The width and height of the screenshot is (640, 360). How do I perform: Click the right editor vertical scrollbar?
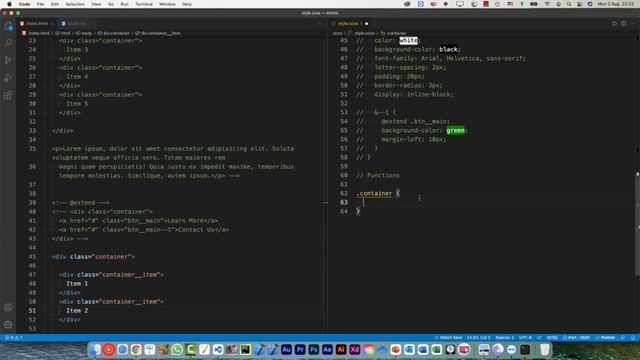(x=638, y=224)
